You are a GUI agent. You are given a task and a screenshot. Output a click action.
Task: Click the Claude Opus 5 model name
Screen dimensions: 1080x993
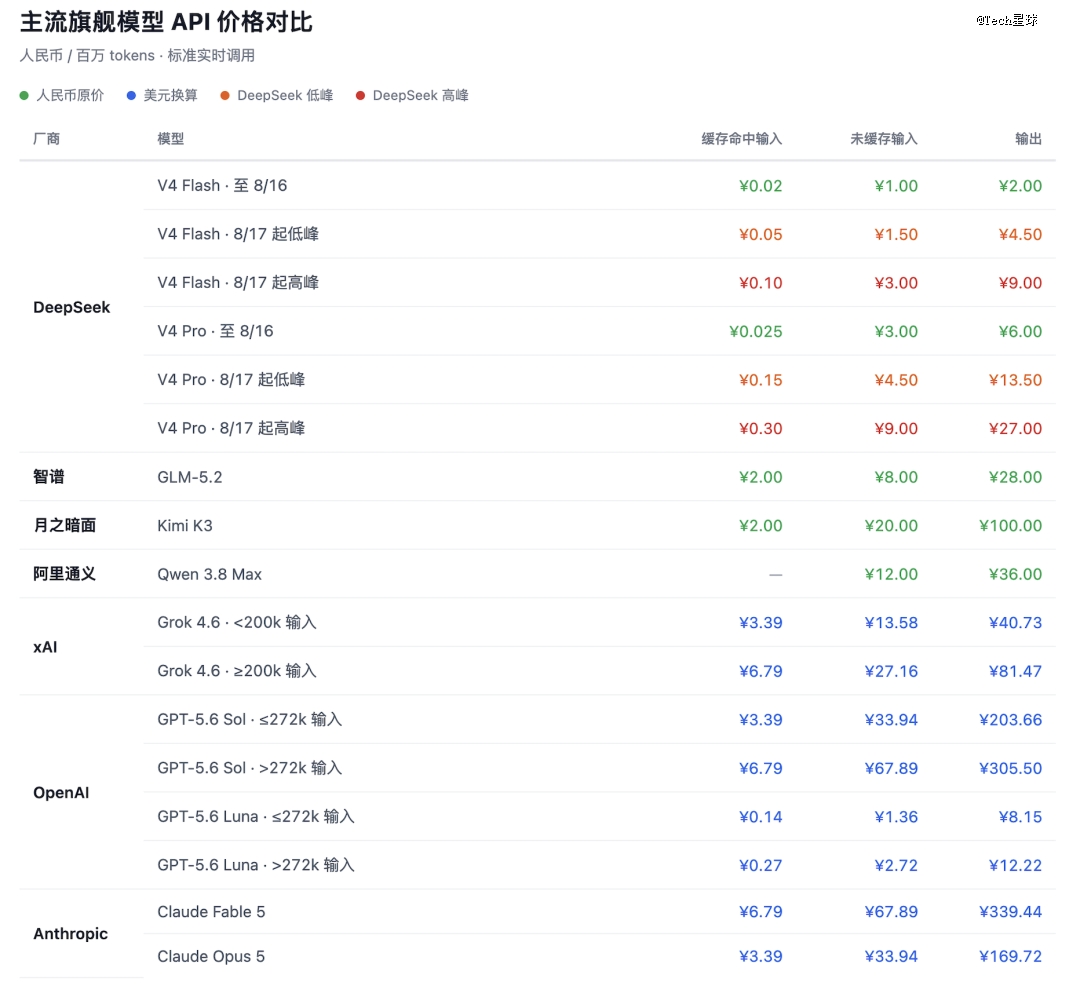211,957
